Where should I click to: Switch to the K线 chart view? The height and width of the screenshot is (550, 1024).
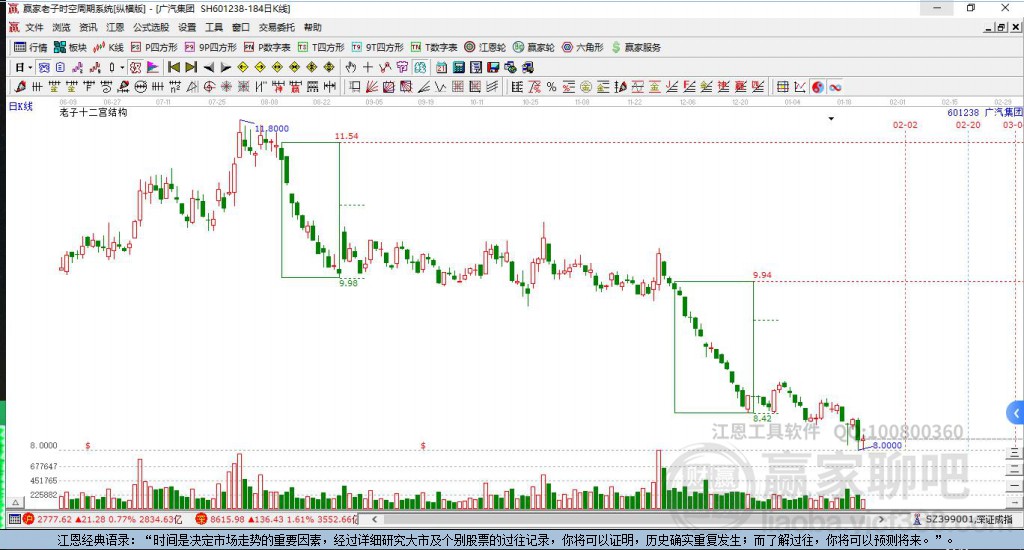(x=108, y=47)
